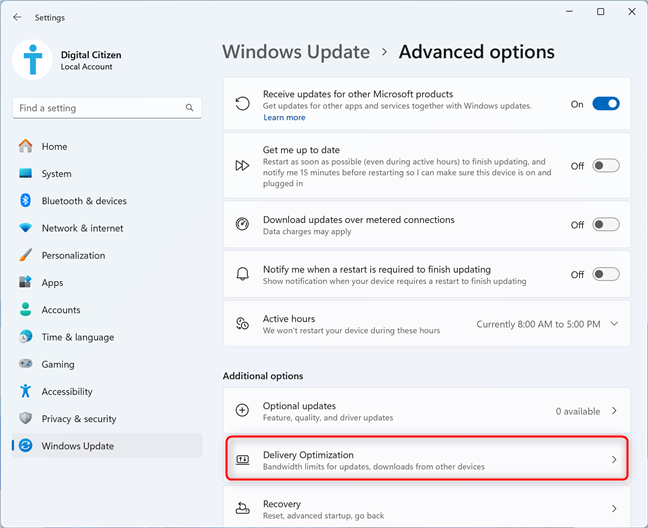Viewport: 648px width, 528px height.
Task: Go back to Windows Update breadcrumb
Action: (x=296, y=52)
